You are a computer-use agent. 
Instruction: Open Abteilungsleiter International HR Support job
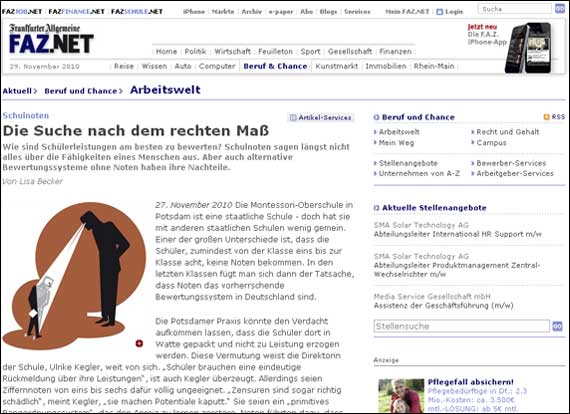pos(458,234)
